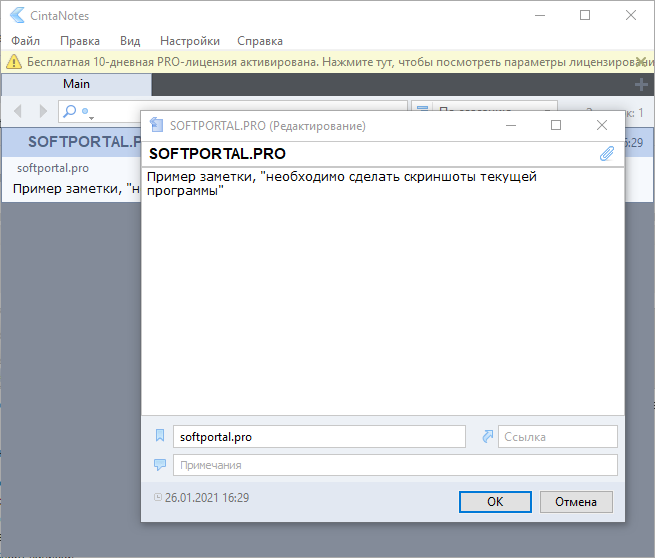Click the yellow warning triangle icon
The width and height of the screenshot is (655, 558).
(x=14, y=62)
